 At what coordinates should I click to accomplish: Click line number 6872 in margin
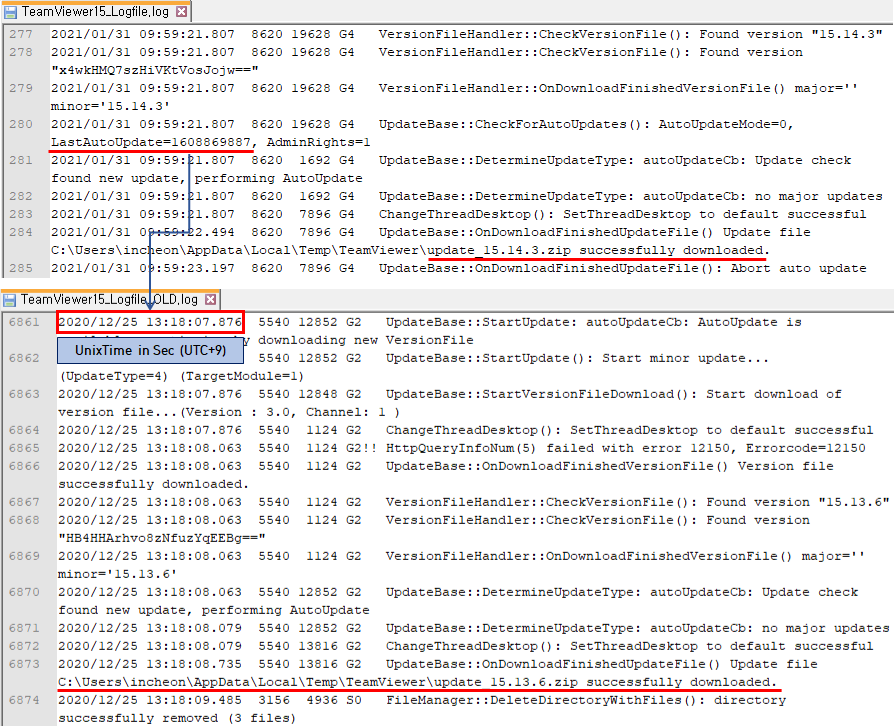tap(25, 646)
